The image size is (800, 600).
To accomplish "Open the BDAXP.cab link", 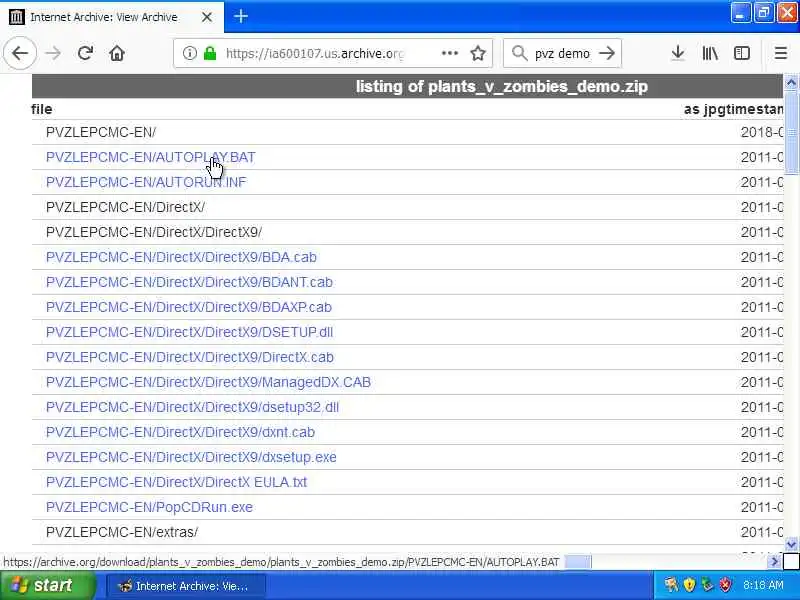I will tap(189, 307).
